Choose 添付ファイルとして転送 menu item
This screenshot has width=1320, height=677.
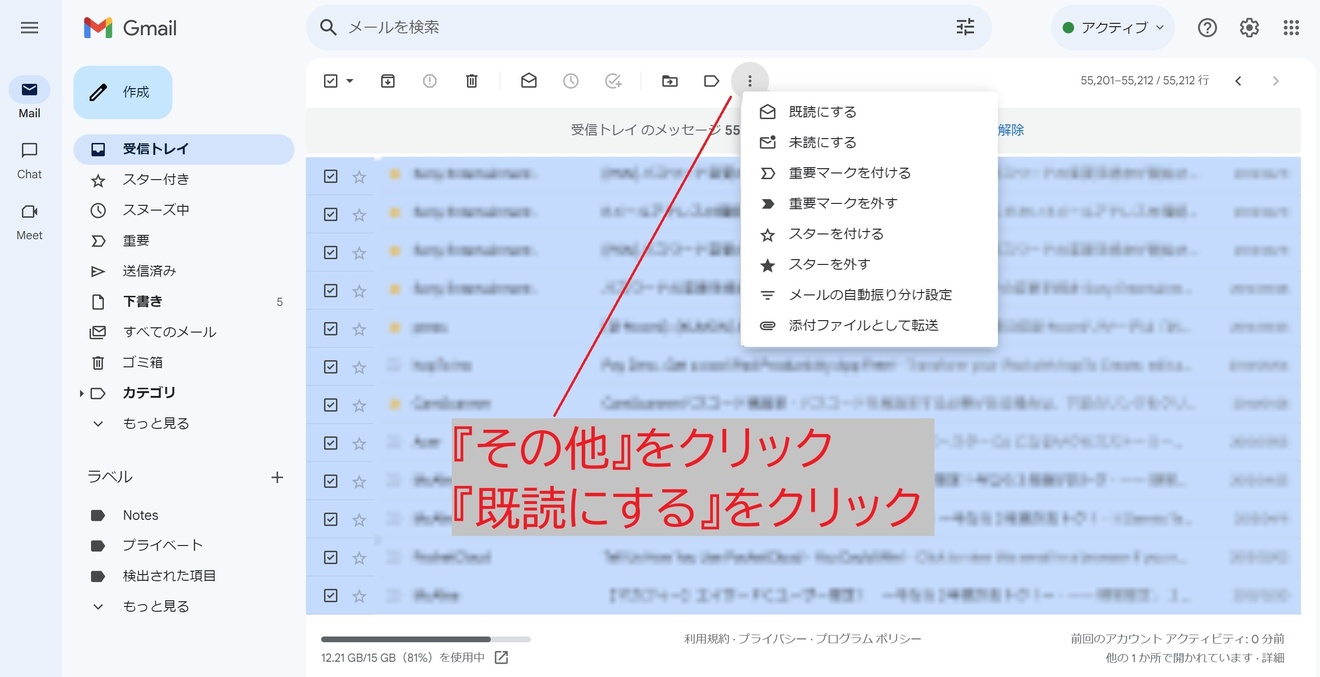[x=869, y=325]
